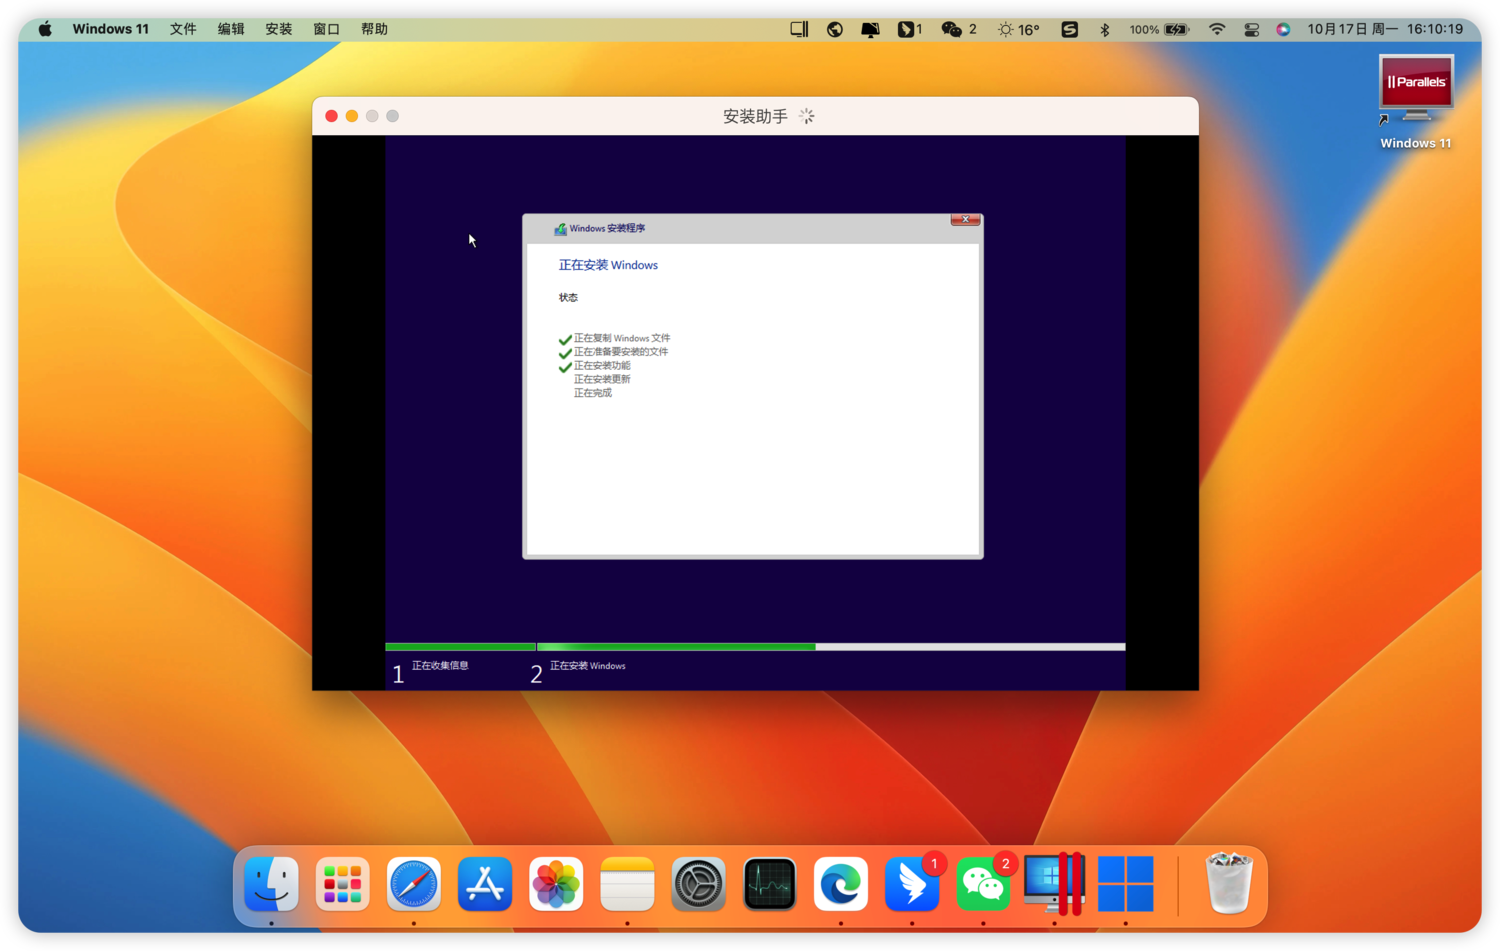
Task: Click the 状态 label
Action: (x=568, y=297)
